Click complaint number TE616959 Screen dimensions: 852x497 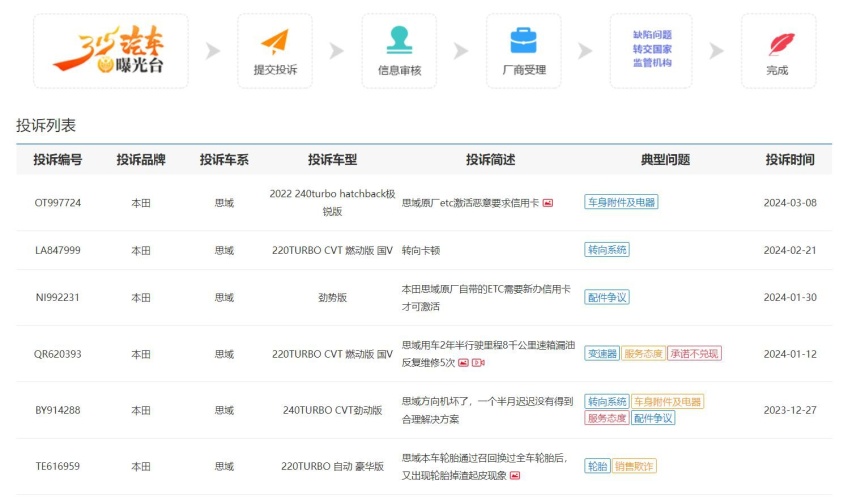[58, 466]
